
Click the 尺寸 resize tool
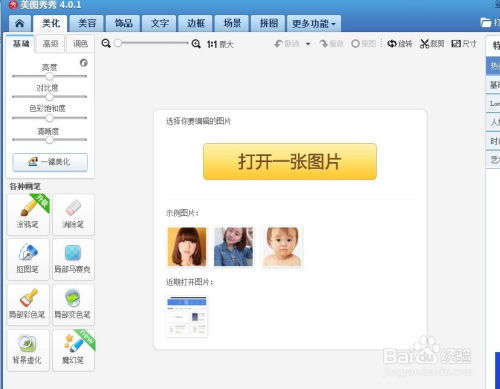click(464, 44)
